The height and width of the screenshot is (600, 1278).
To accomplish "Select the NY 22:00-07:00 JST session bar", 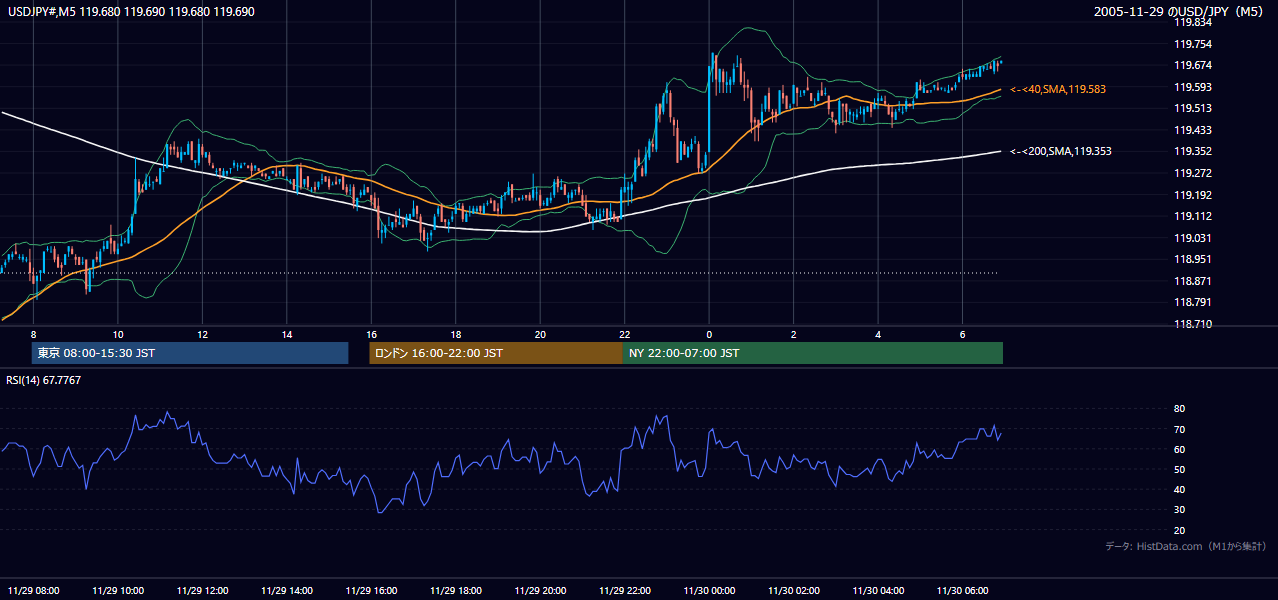I will (x=813, y=353).
